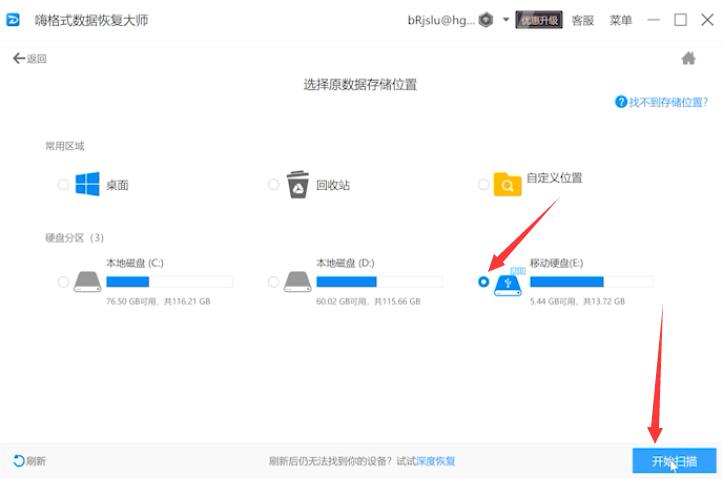The image size is (722, 479).
Task: Open the account dropdown arrow
Action: click(506, 20)
